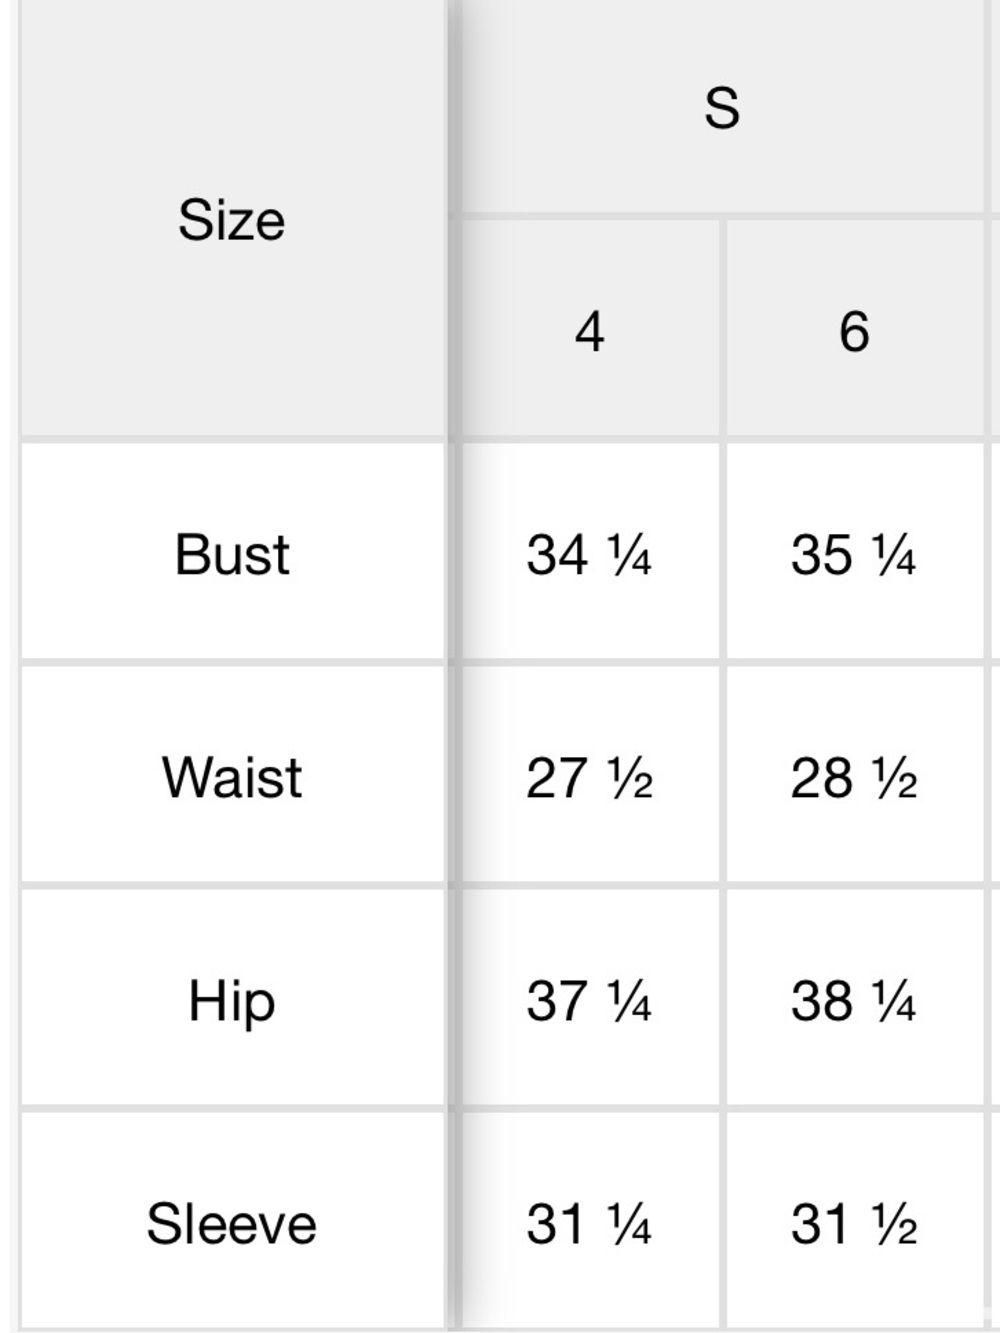Select the 37 ¼ hip measurement cell
Screen dimensions: 1000x1333
(x=590, y=999)
